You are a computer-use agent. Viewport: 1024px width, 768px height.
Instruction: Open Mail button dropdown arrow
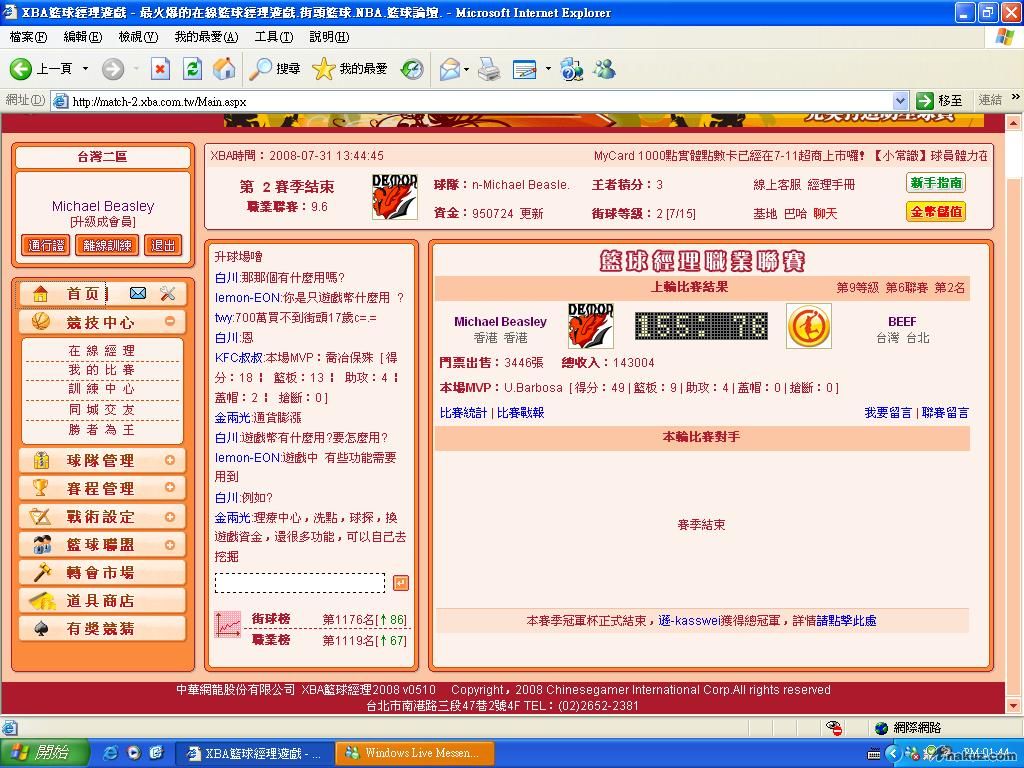point(466,69)
